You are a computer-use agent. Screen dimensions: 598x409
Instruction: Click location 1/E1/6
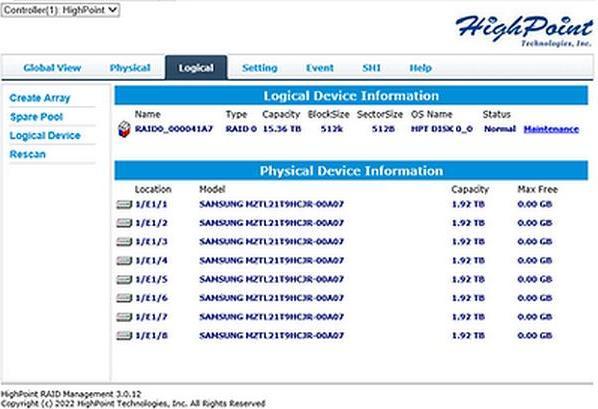pyautogui.click(x=151, y=298)
